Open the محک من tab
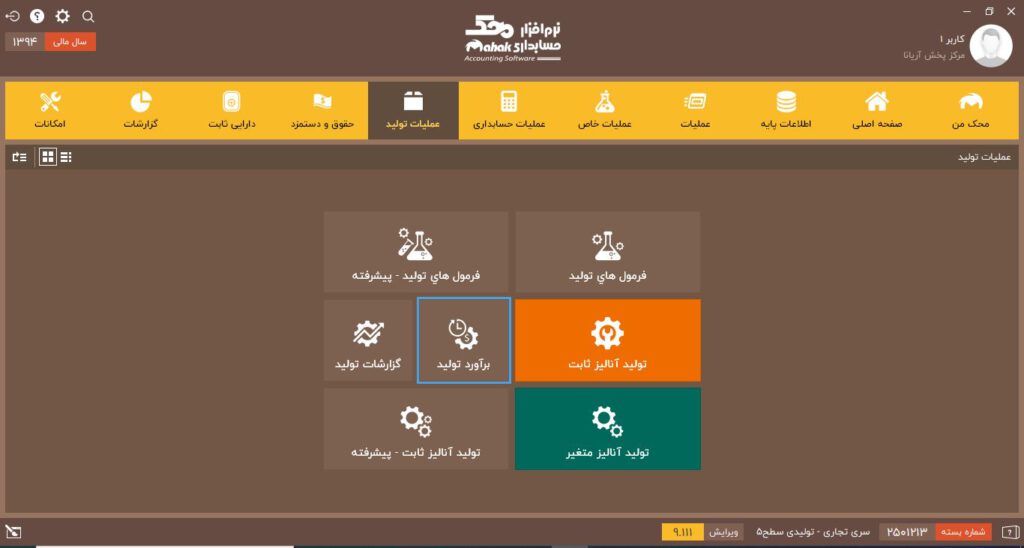 click(970, 110)
